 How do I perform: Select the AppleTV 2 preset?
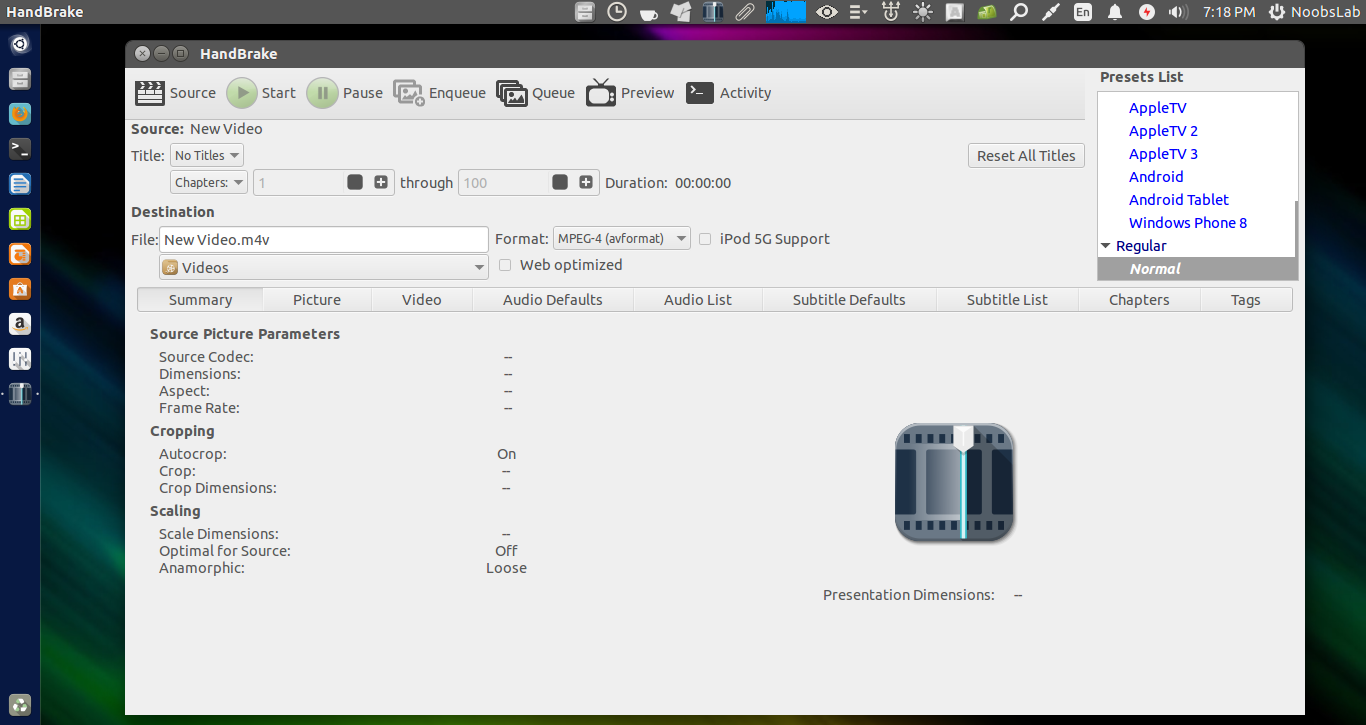click(1163, 131)
